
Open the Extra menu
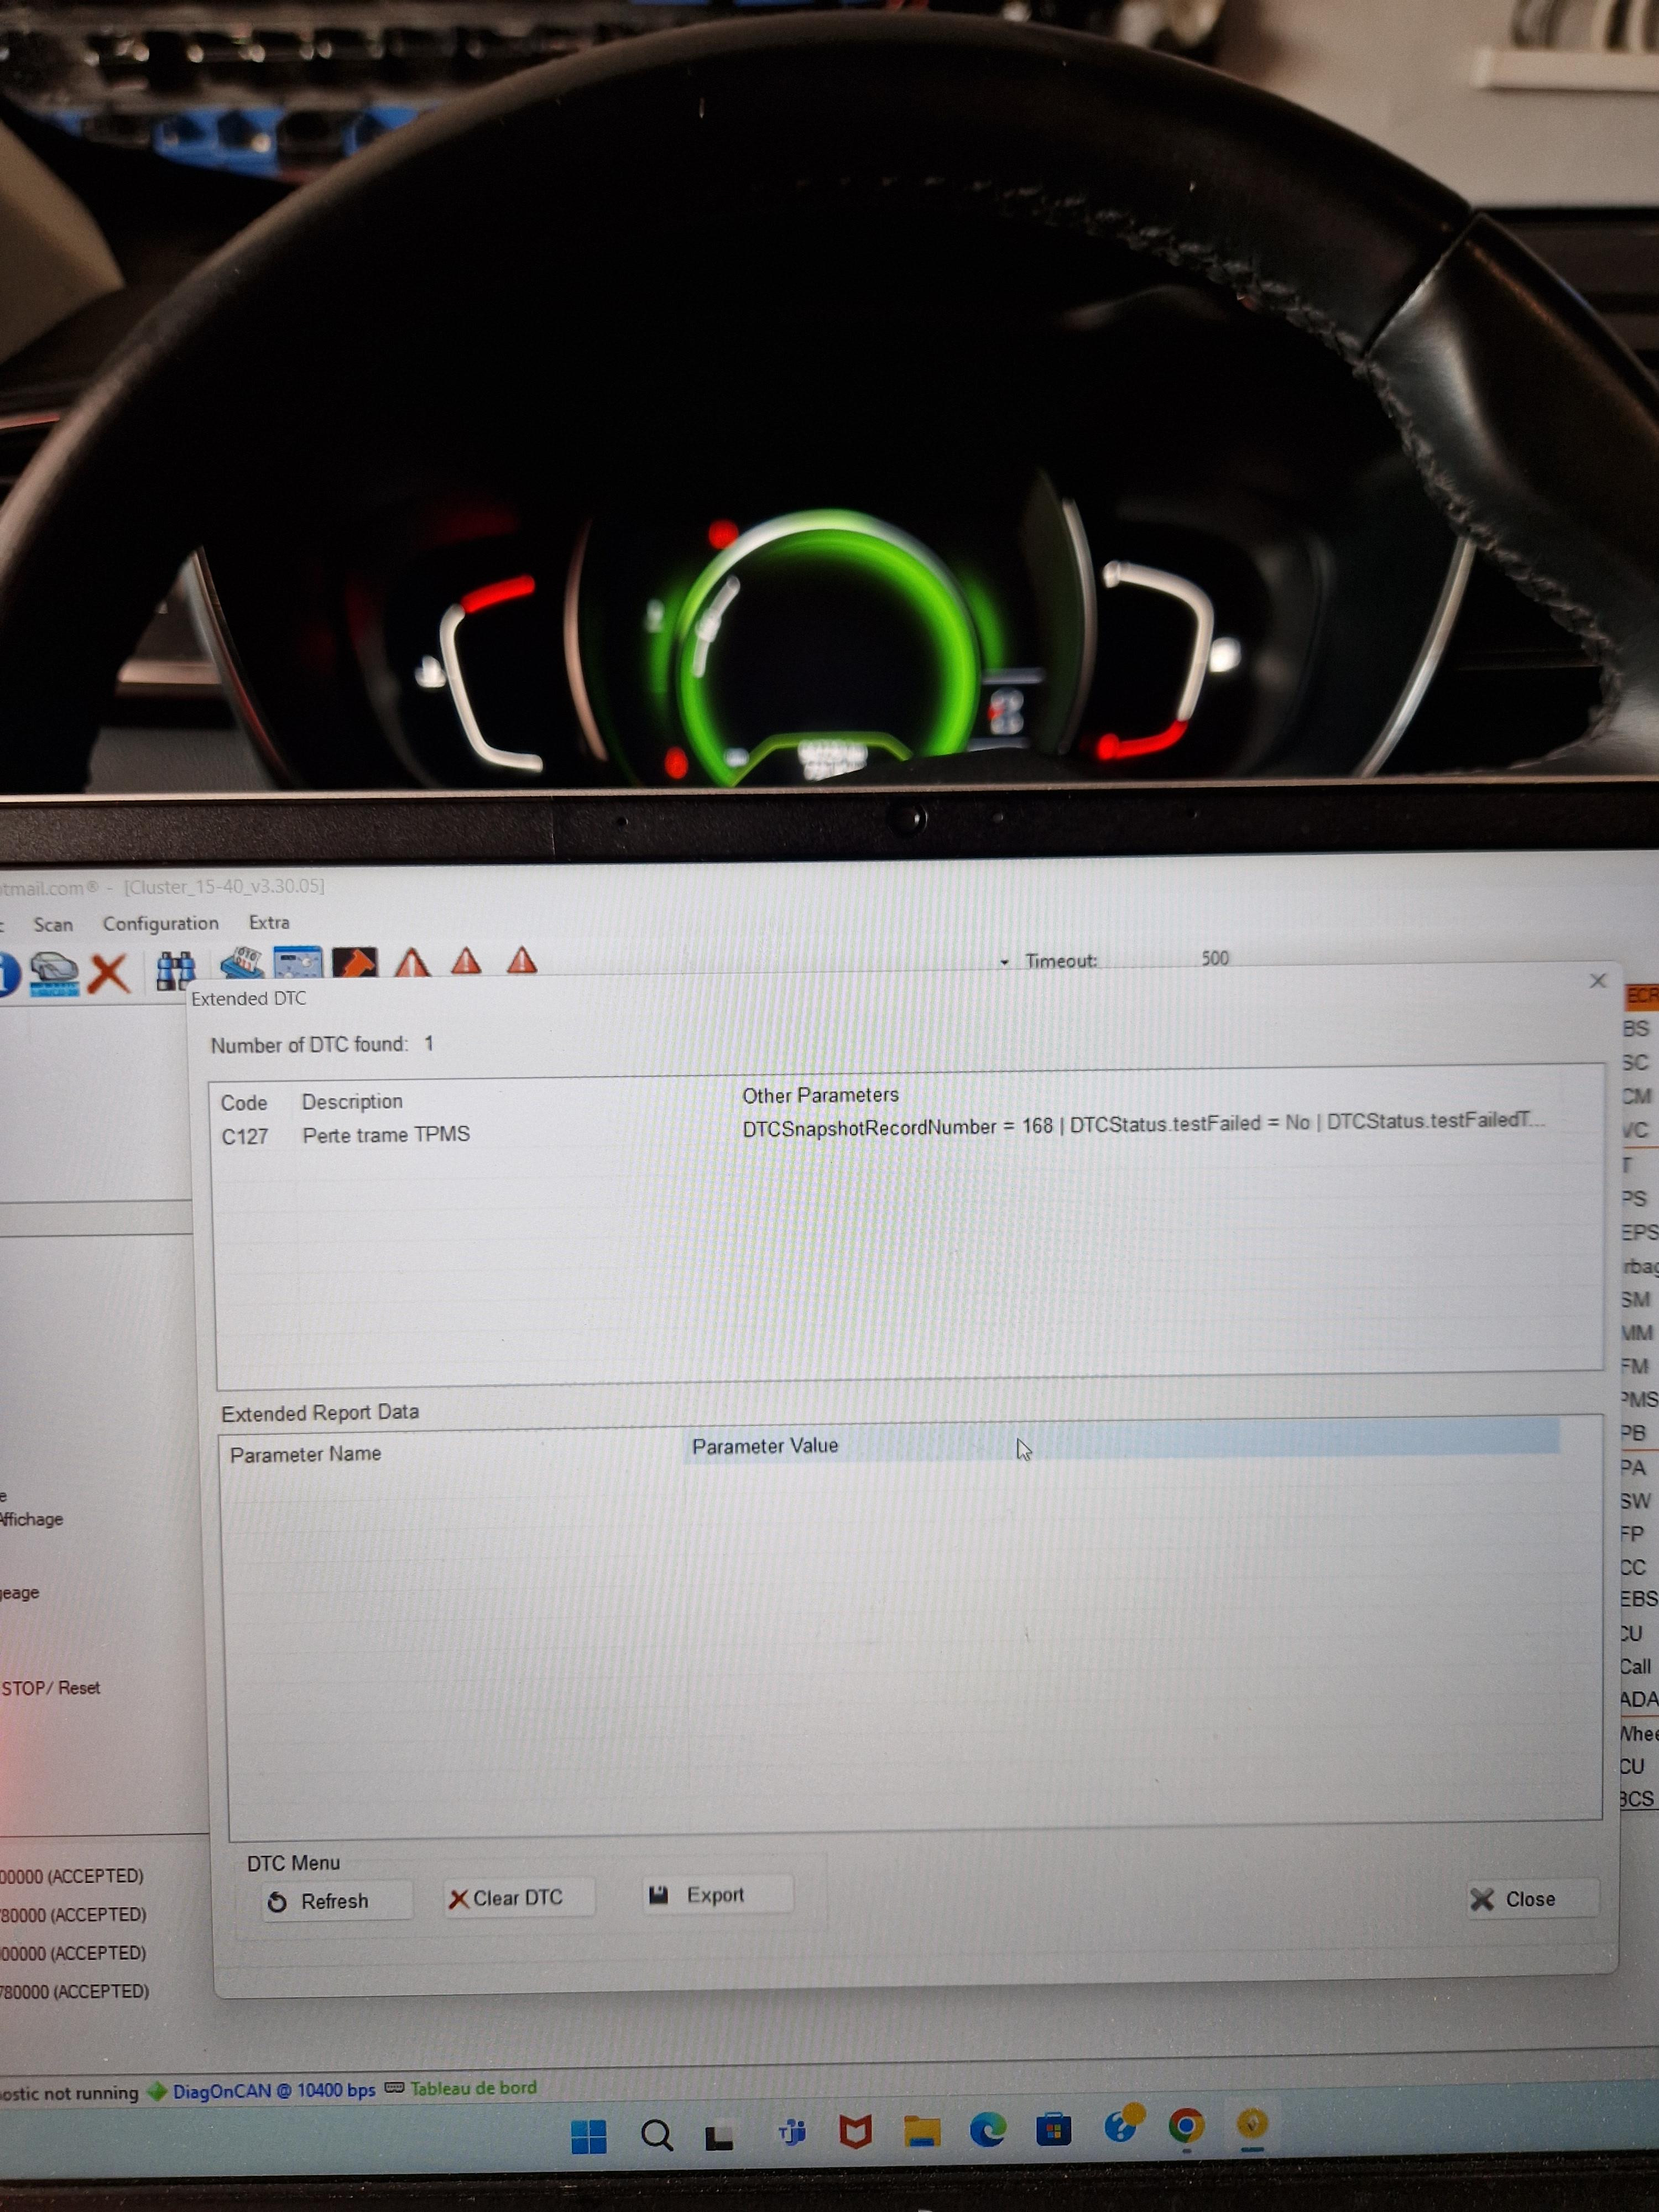[269, 922]
